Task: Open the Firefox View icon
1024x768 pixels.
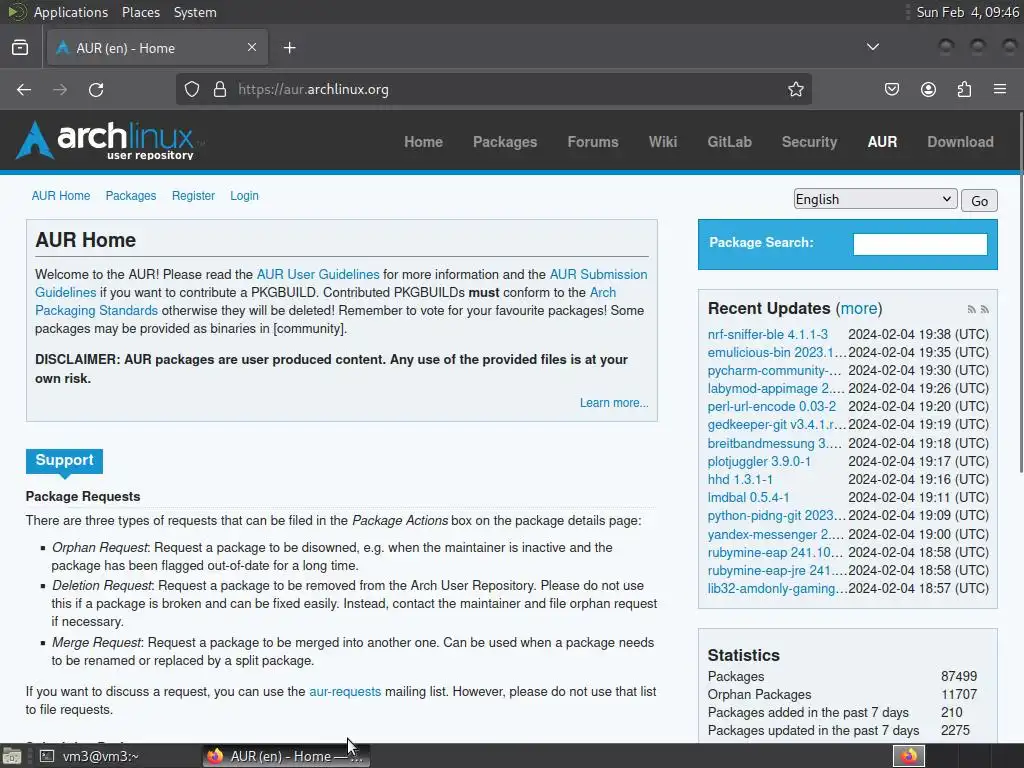Action: [x=20, y=47]
